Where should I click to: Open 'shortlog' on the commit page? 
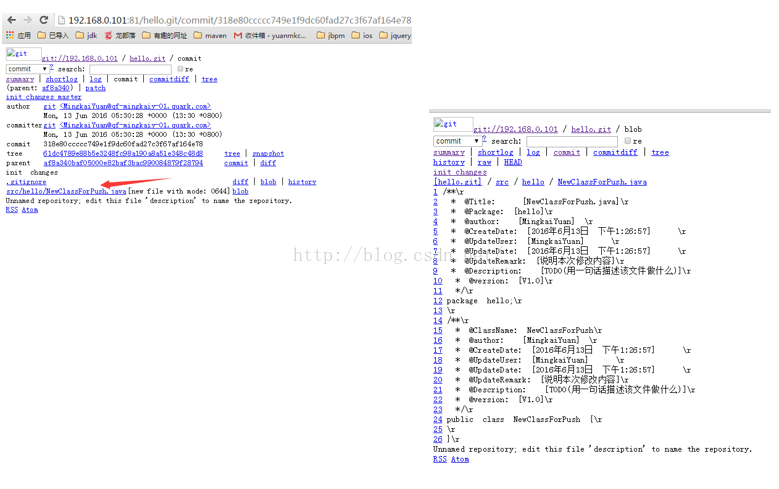click(62, 79)
